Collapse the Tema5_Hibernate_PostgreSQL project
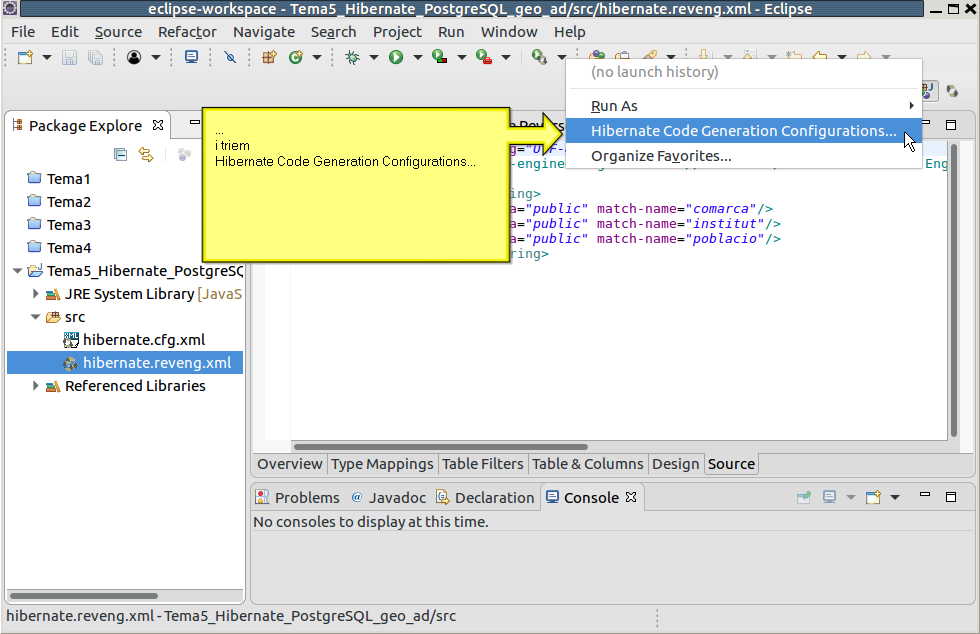 pyautogui.click(x=18, y=271)
